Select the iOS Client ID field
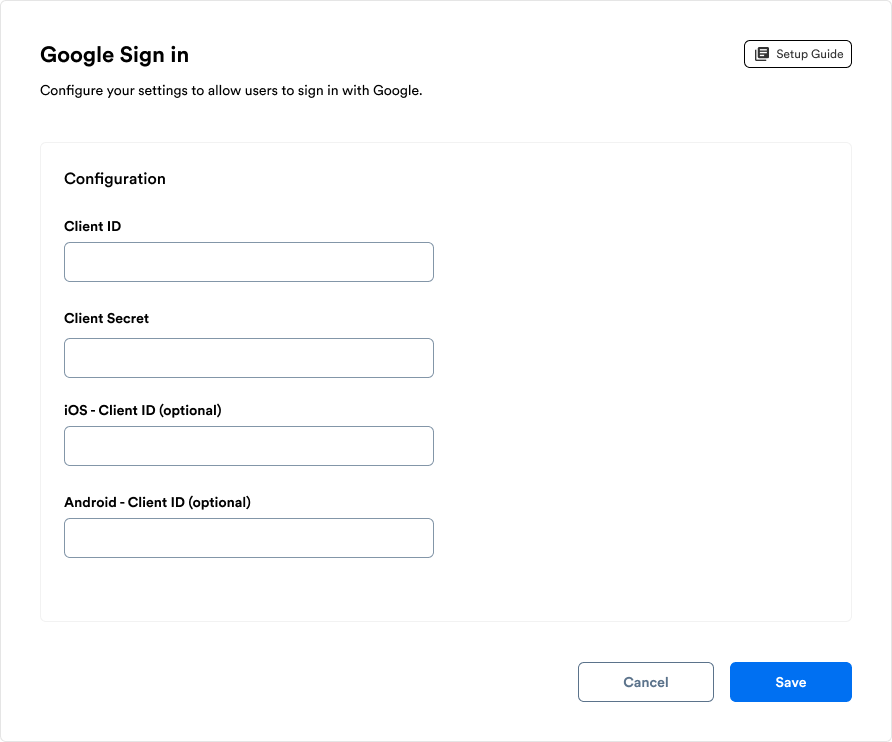892x742 pixels. tap(248, 445)
